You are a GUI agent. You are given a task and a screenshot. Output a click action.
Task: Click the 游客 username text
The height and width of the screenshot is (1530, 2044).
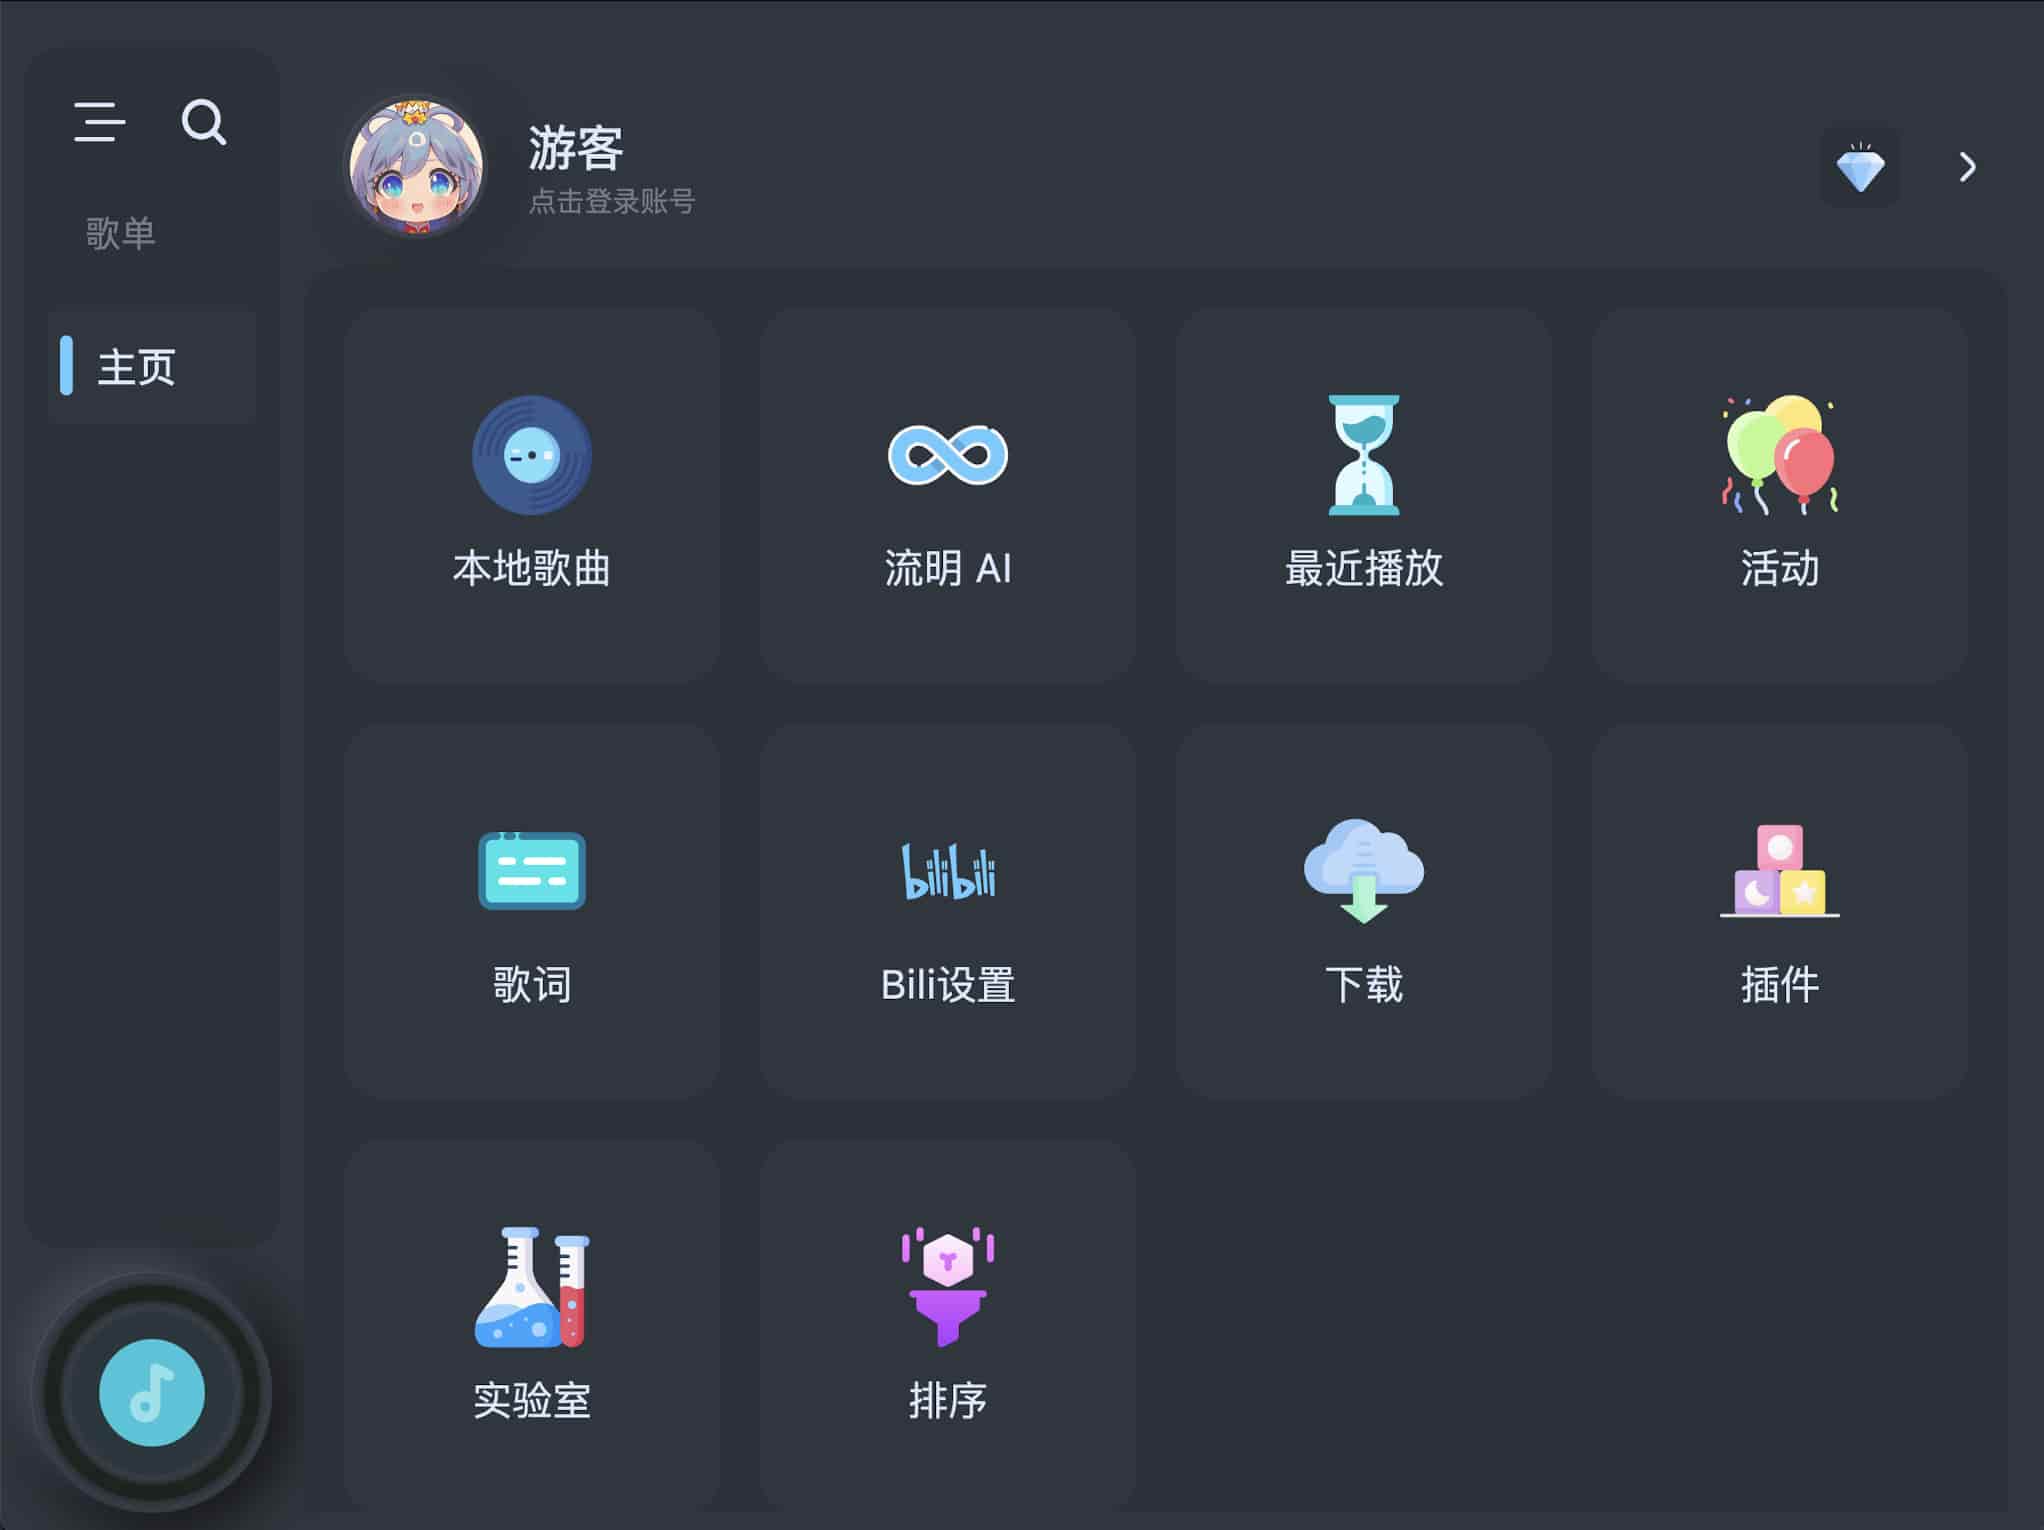(575, 148)
